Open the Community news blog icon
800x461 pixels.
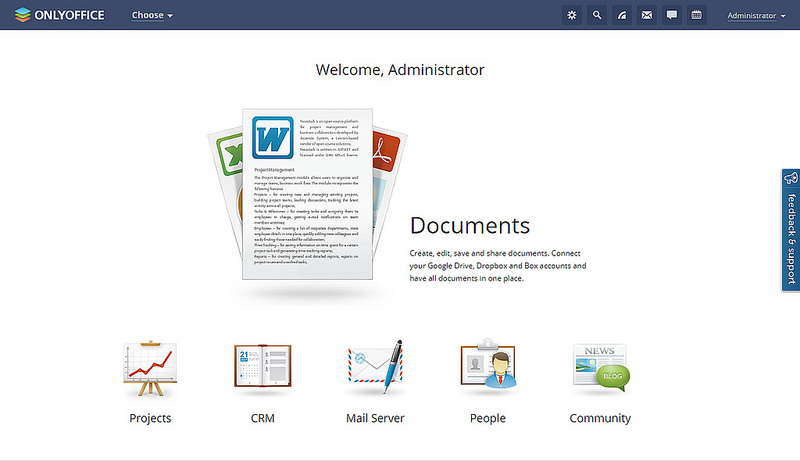600,366
